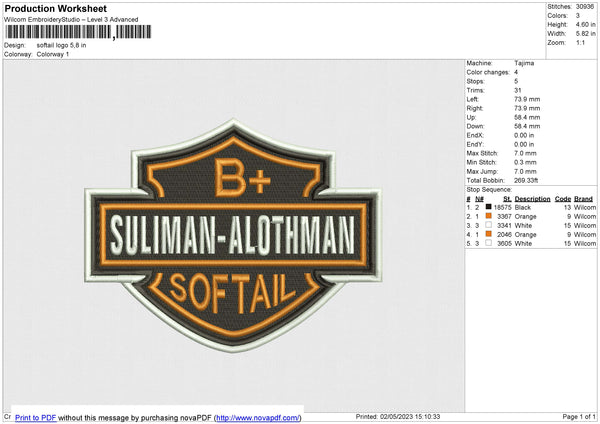The height and width of the screenshot is (424, 600).
Task: Select the Black swatch in stop 1
Action: 488,207
